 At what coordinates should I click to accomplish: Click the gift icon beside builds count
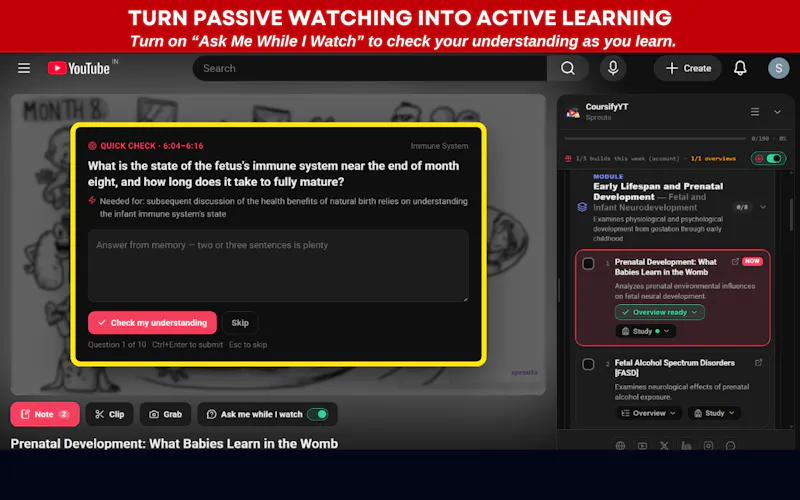click(568, 159)
